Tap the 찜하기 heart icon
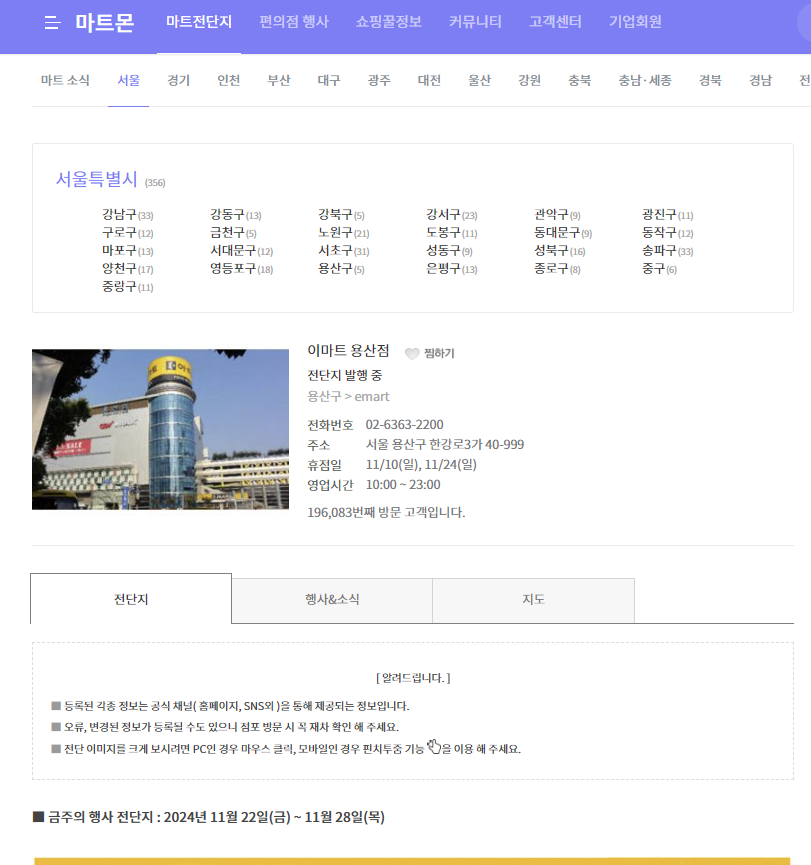Screen dimensions: 811x865 413,352
